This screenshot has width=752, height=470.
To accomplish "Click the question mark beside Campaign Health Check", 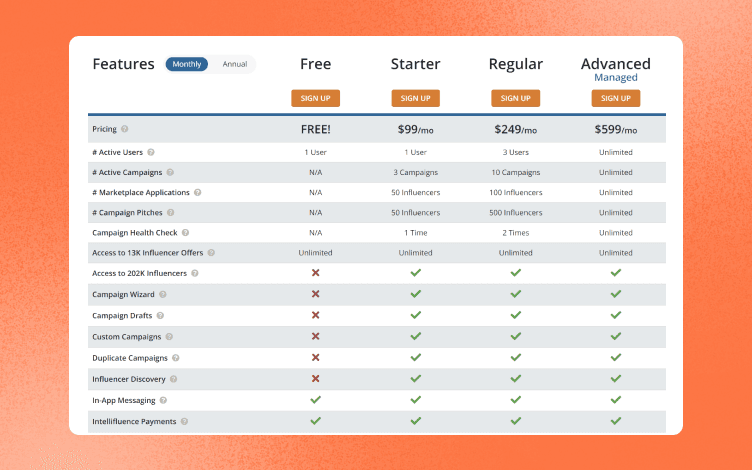I will click(x=186, y=233).
